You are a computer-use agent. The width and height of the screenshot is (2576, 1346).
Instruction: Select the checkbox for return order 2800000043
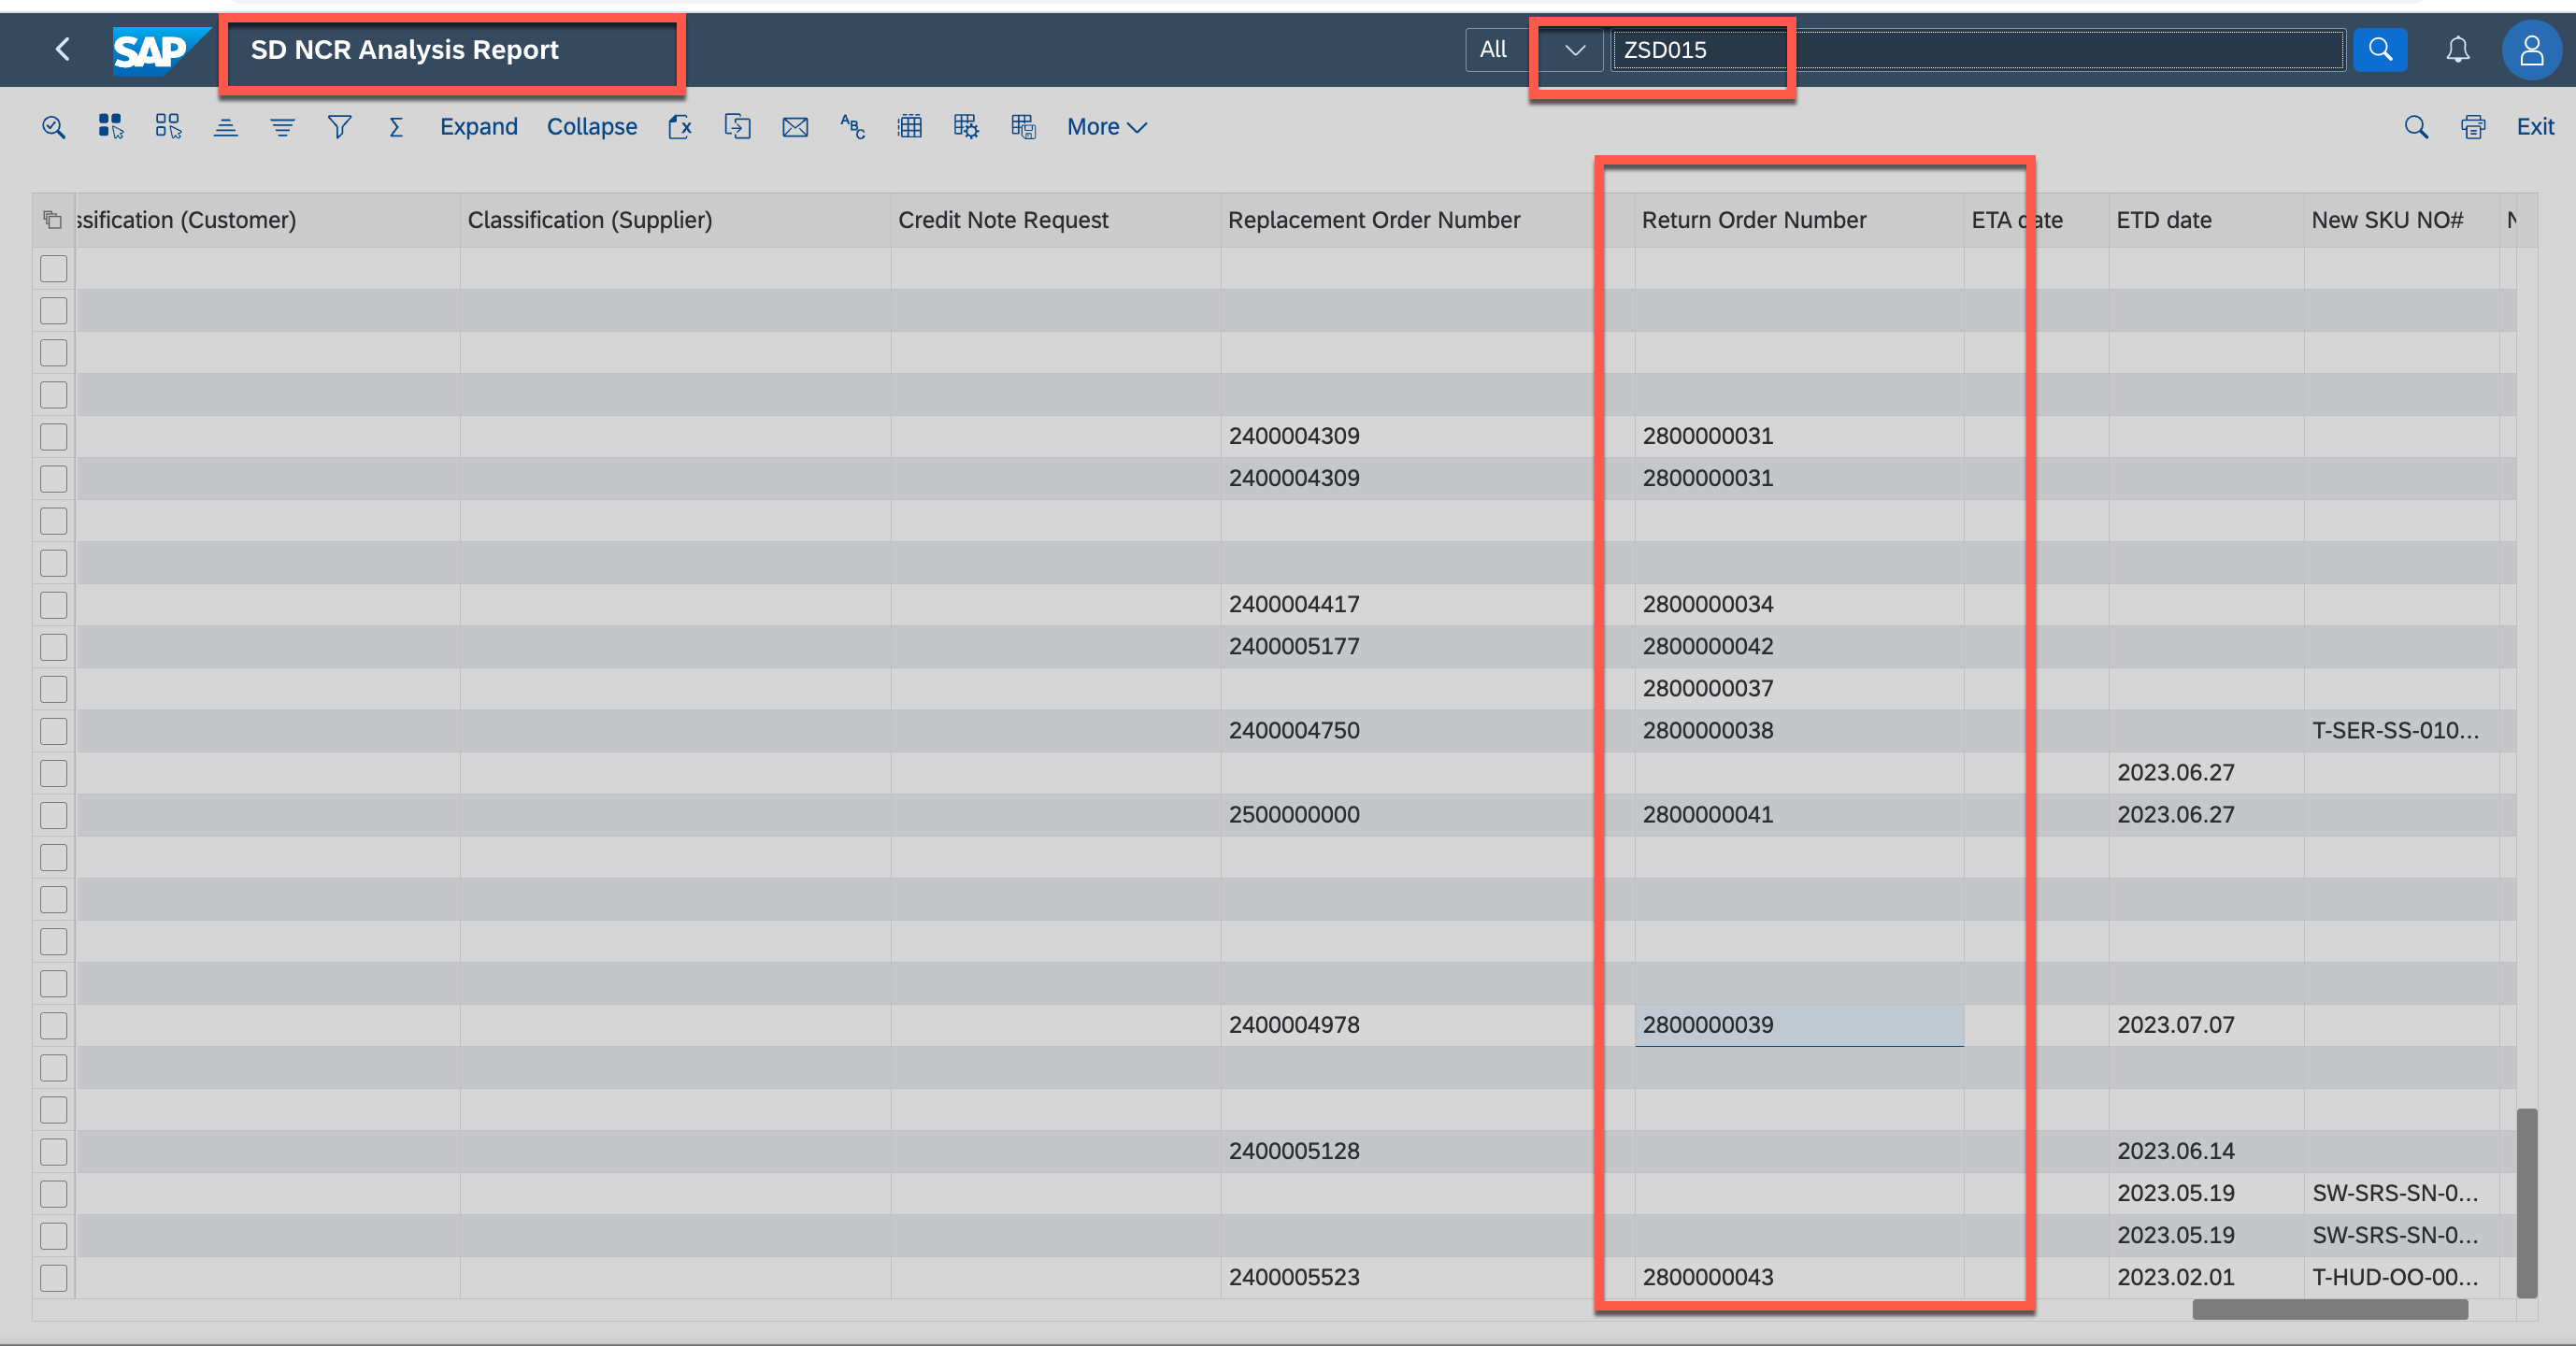point(54,1277)
